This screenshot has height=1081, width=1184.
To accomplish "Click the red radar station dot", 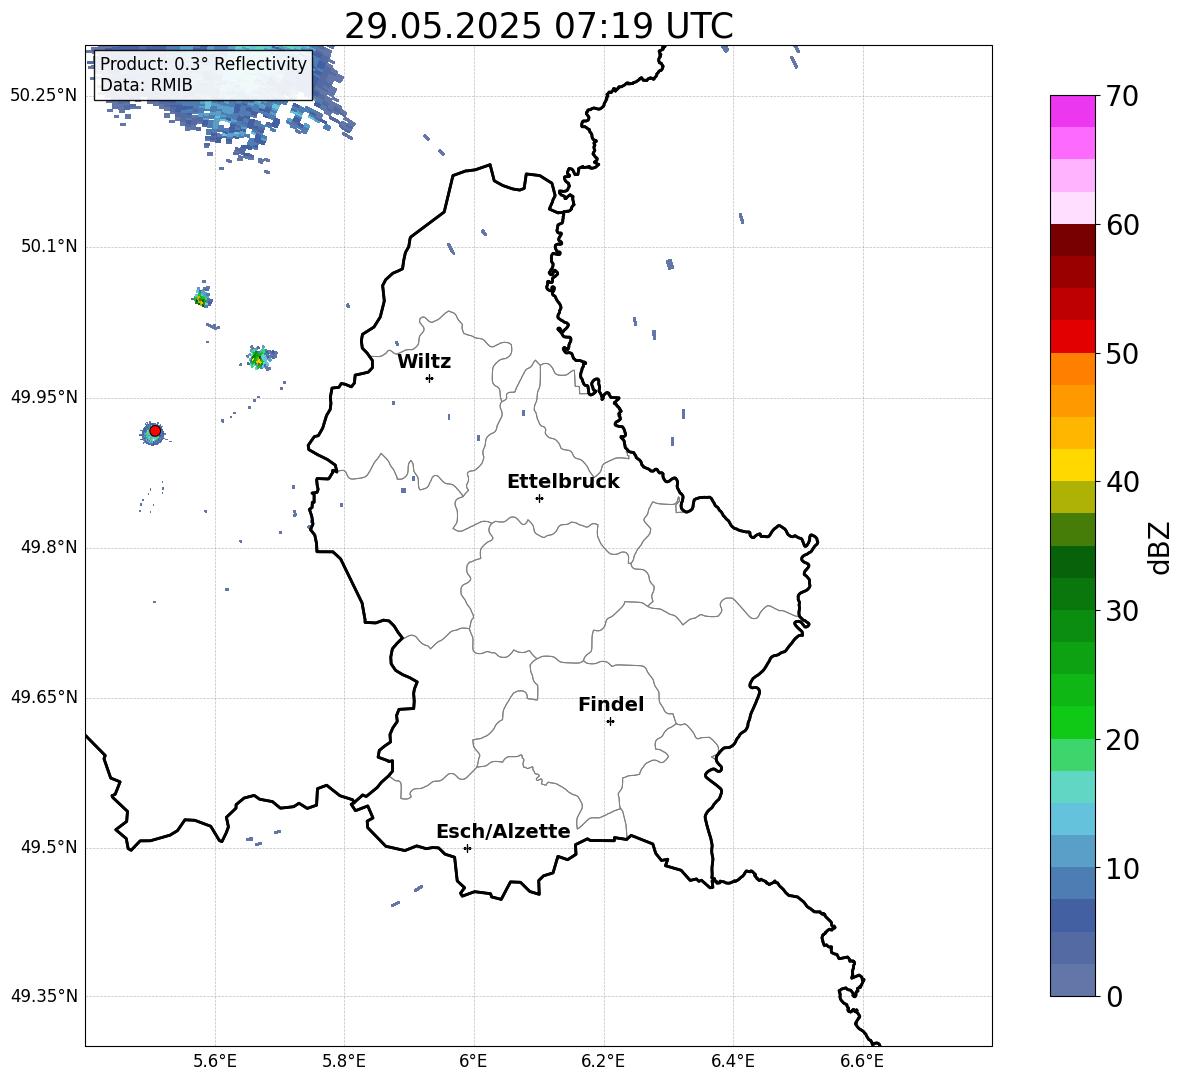I will (155, 431).
